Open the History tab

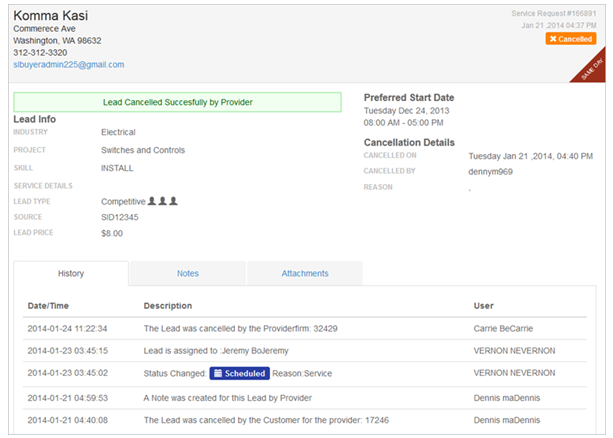point(71,273)
